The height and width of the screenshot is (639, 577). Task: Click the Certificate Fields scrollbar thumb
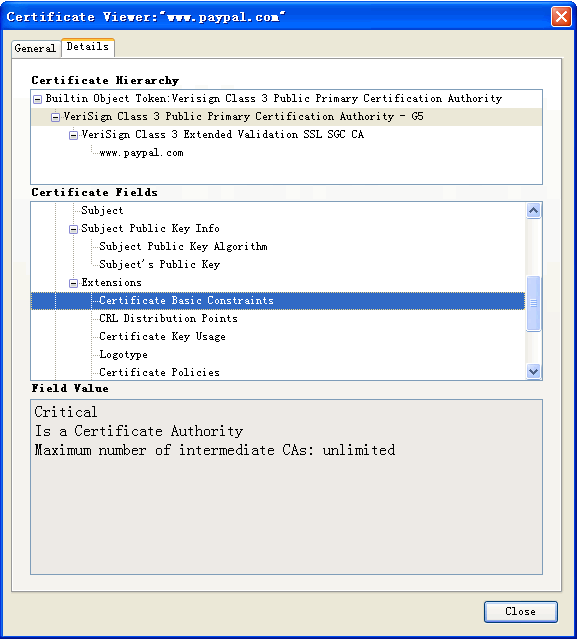pos(533,304)
